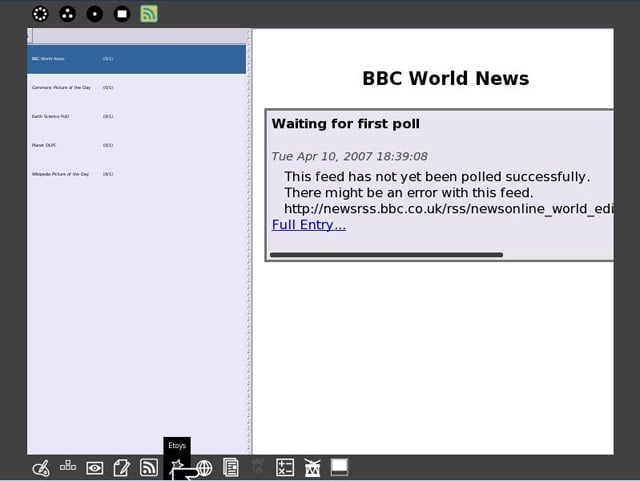Screen dimensions: 640x481
Task: Click the 'Waiting for first poll' entry title
Action: (x=345, y=124)
